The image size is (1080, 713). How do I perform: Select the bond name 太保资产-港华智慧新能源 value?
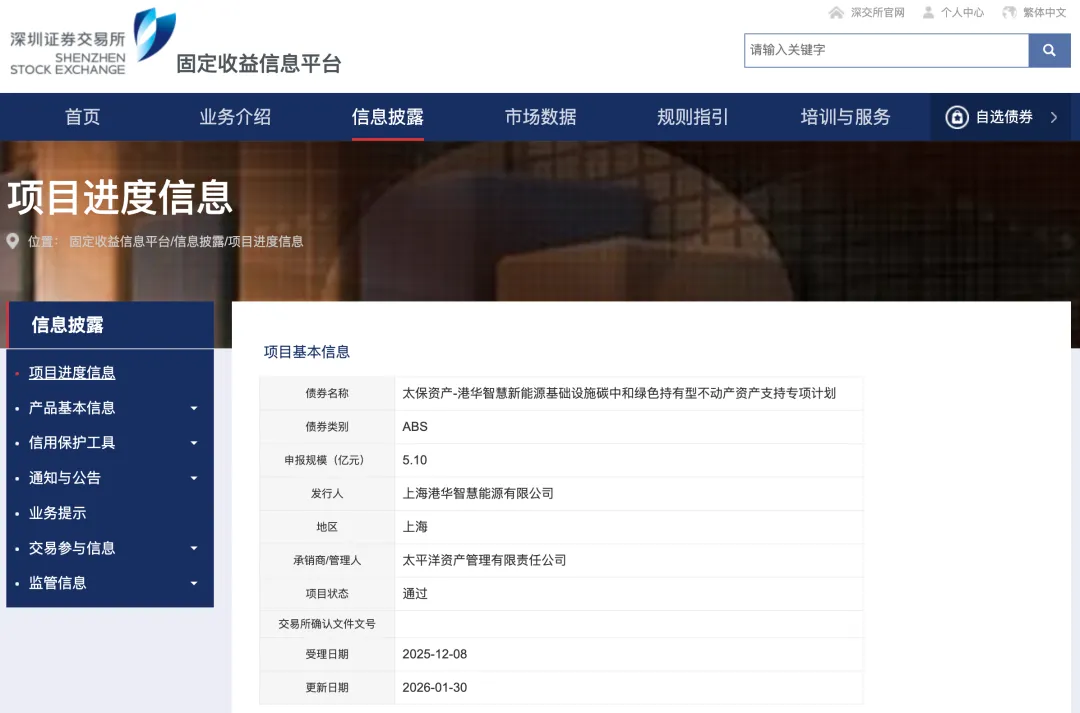(x=619, y=393)
